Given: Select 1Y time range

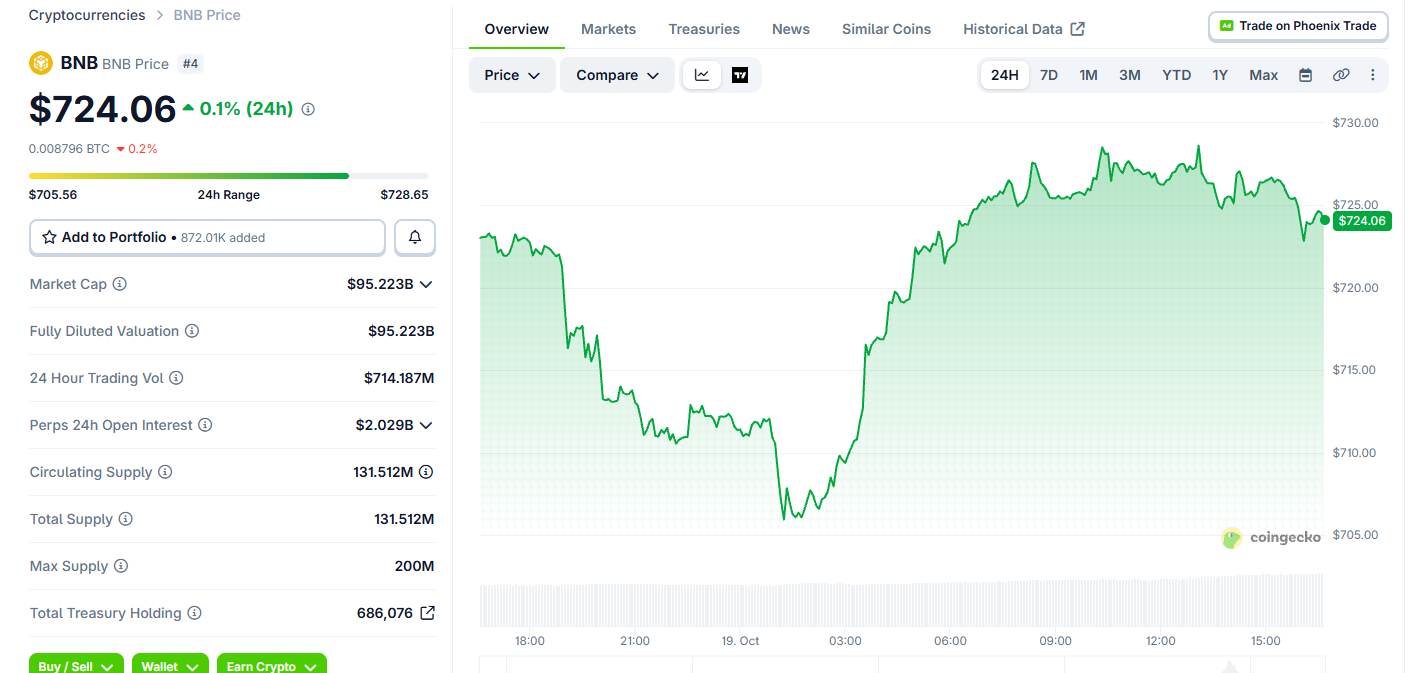Looking at the screenshot, I should pos(1220,75).
